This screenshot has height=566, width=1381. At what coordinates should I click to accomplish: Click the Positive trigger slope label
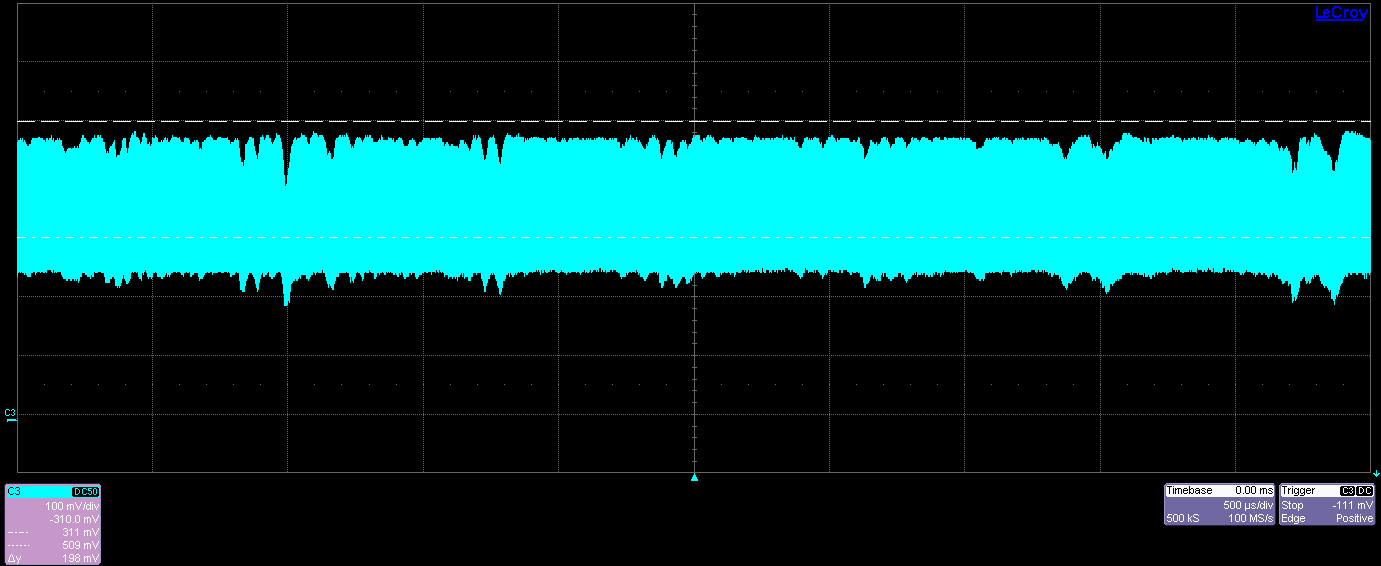(1355, 518)
